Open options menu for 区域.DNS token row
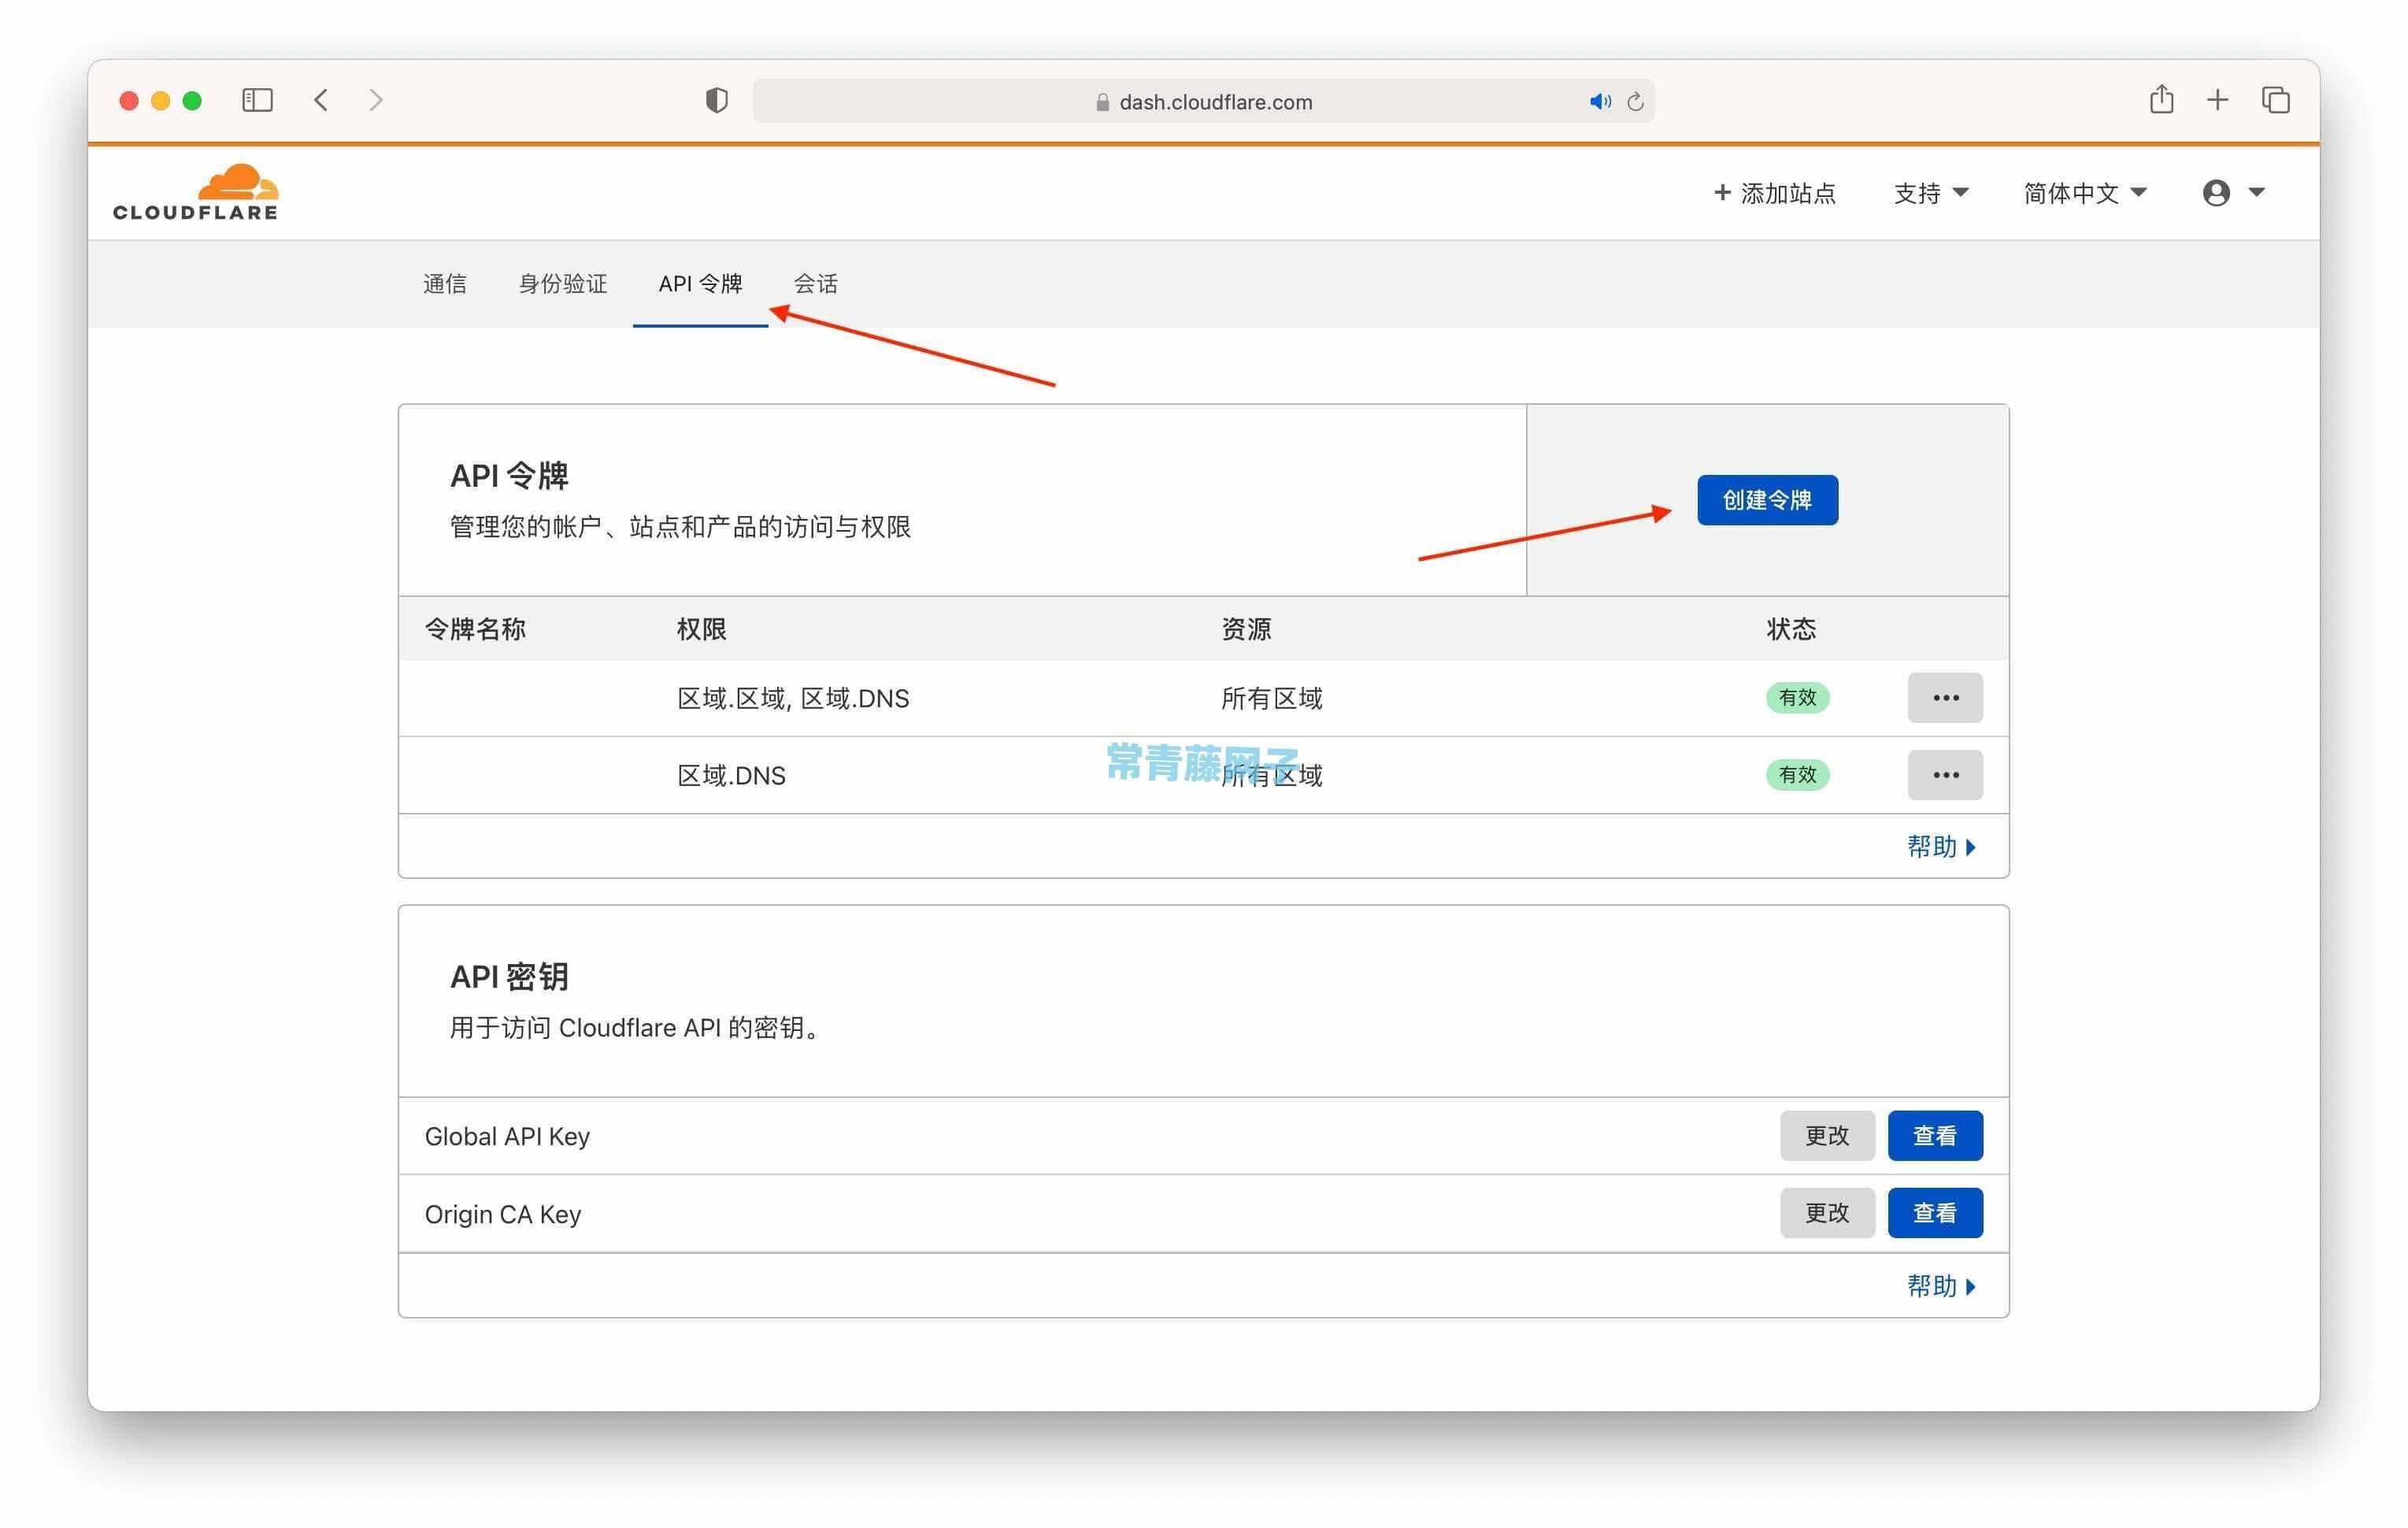This screenshot has height=1528, width=2408. pos(1945,775)
